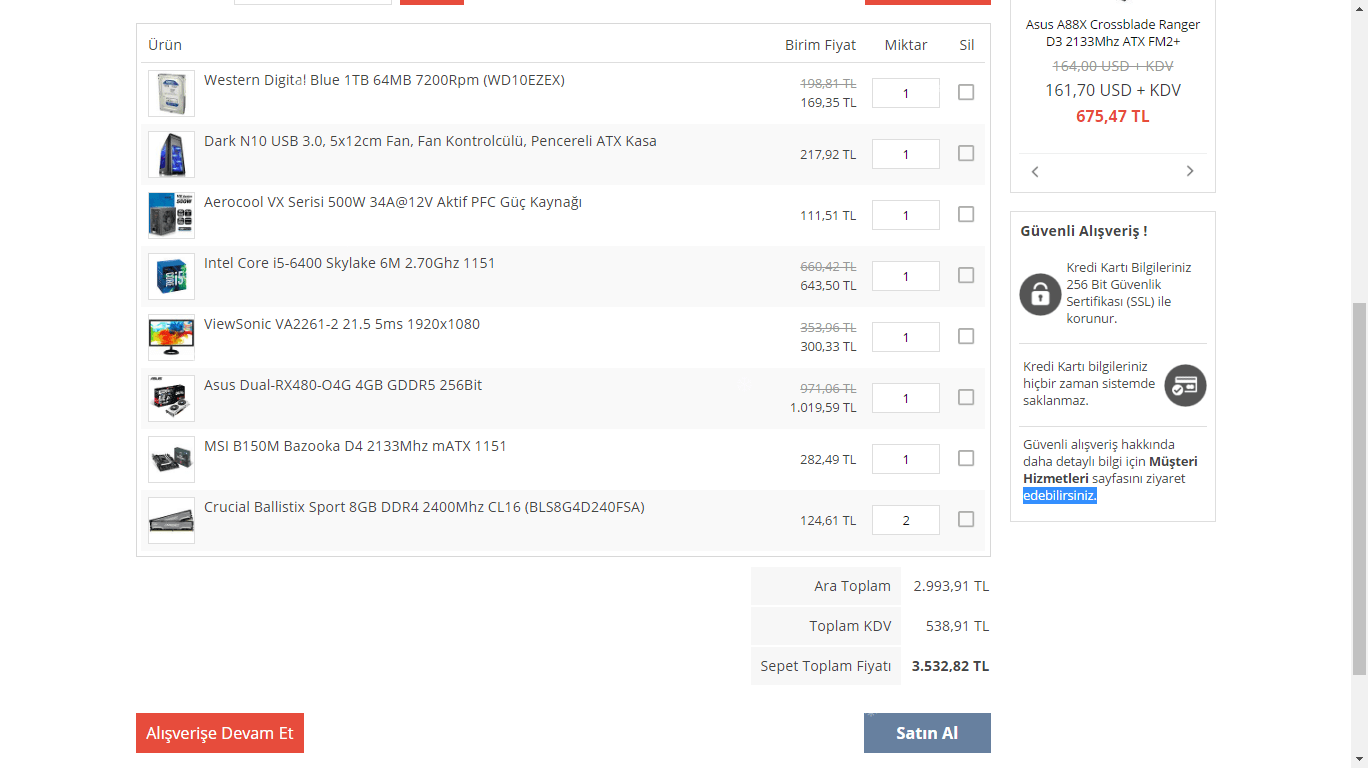Focus the Miktar box for Intel Core i5-6400
Viewport: 1368px width, 768px height.
906,276
